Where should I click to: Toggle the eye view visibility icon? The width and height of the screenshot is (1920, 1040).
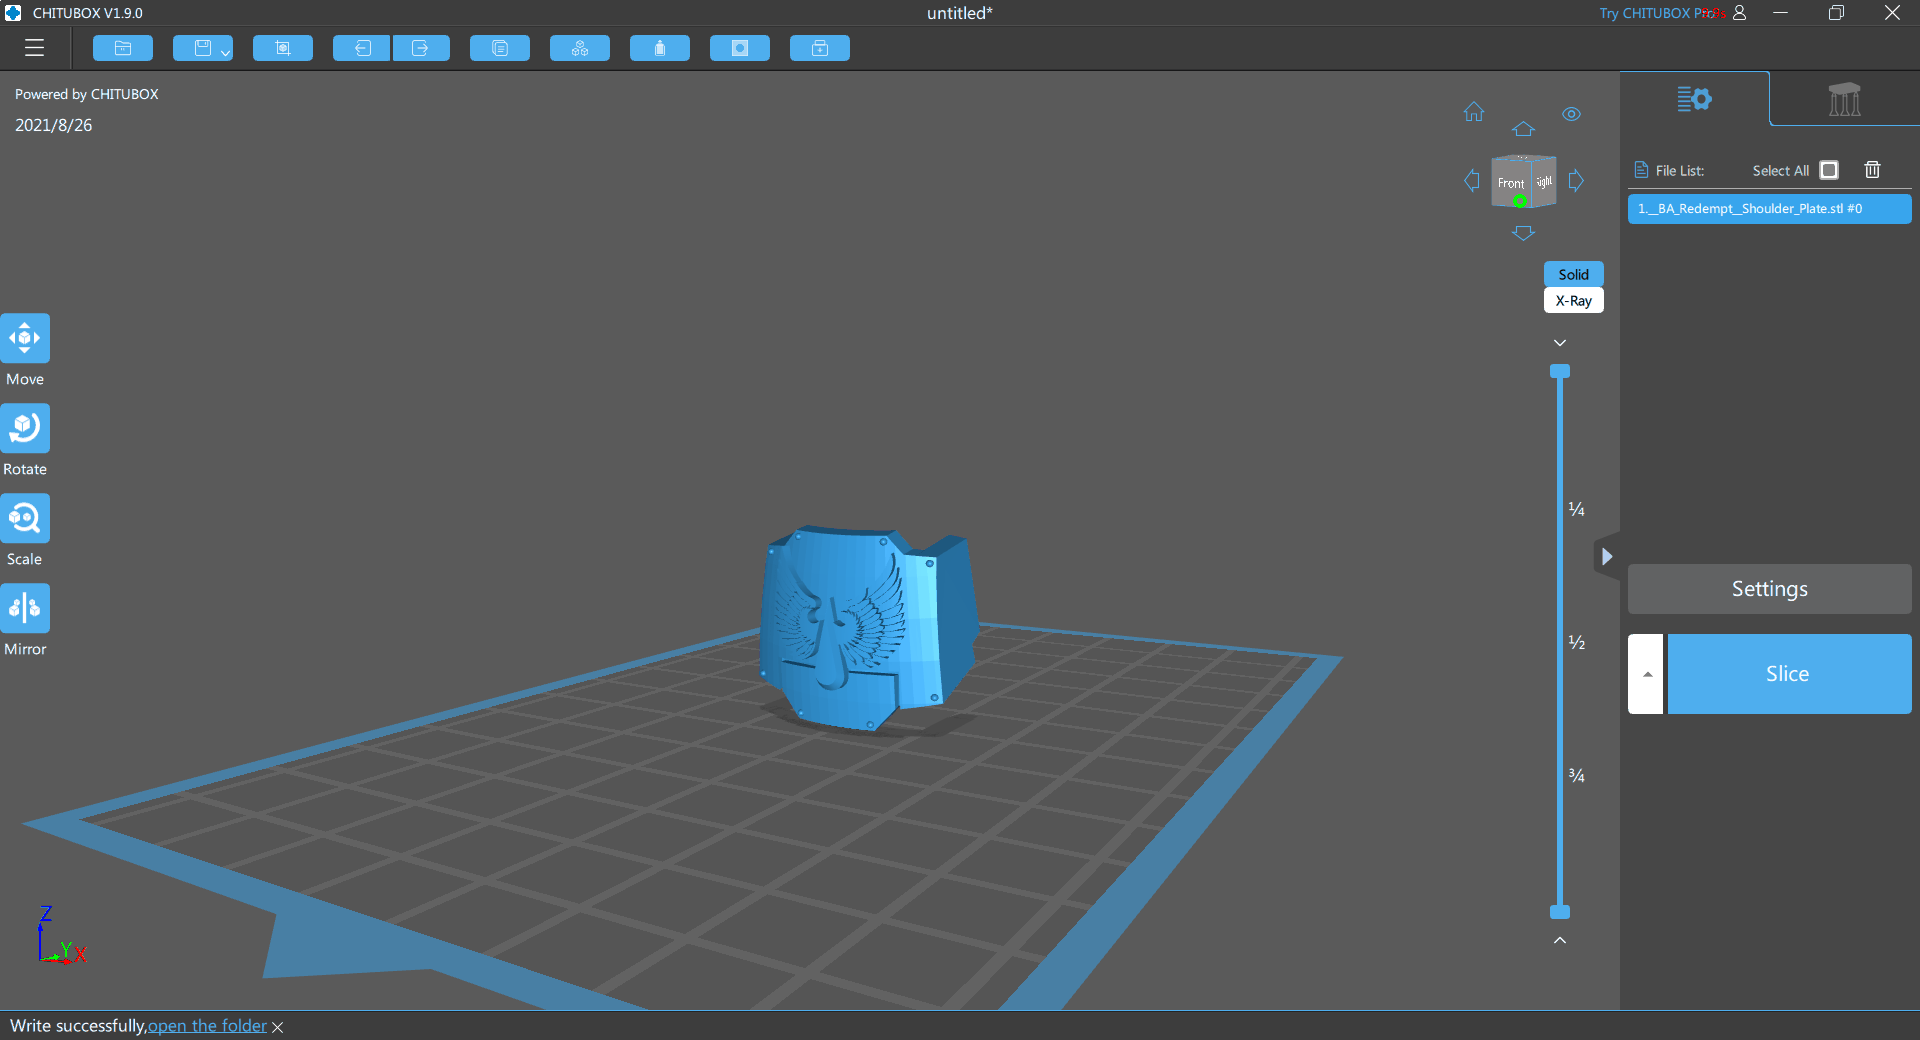pyautogui.click(x=1571, y=114)
